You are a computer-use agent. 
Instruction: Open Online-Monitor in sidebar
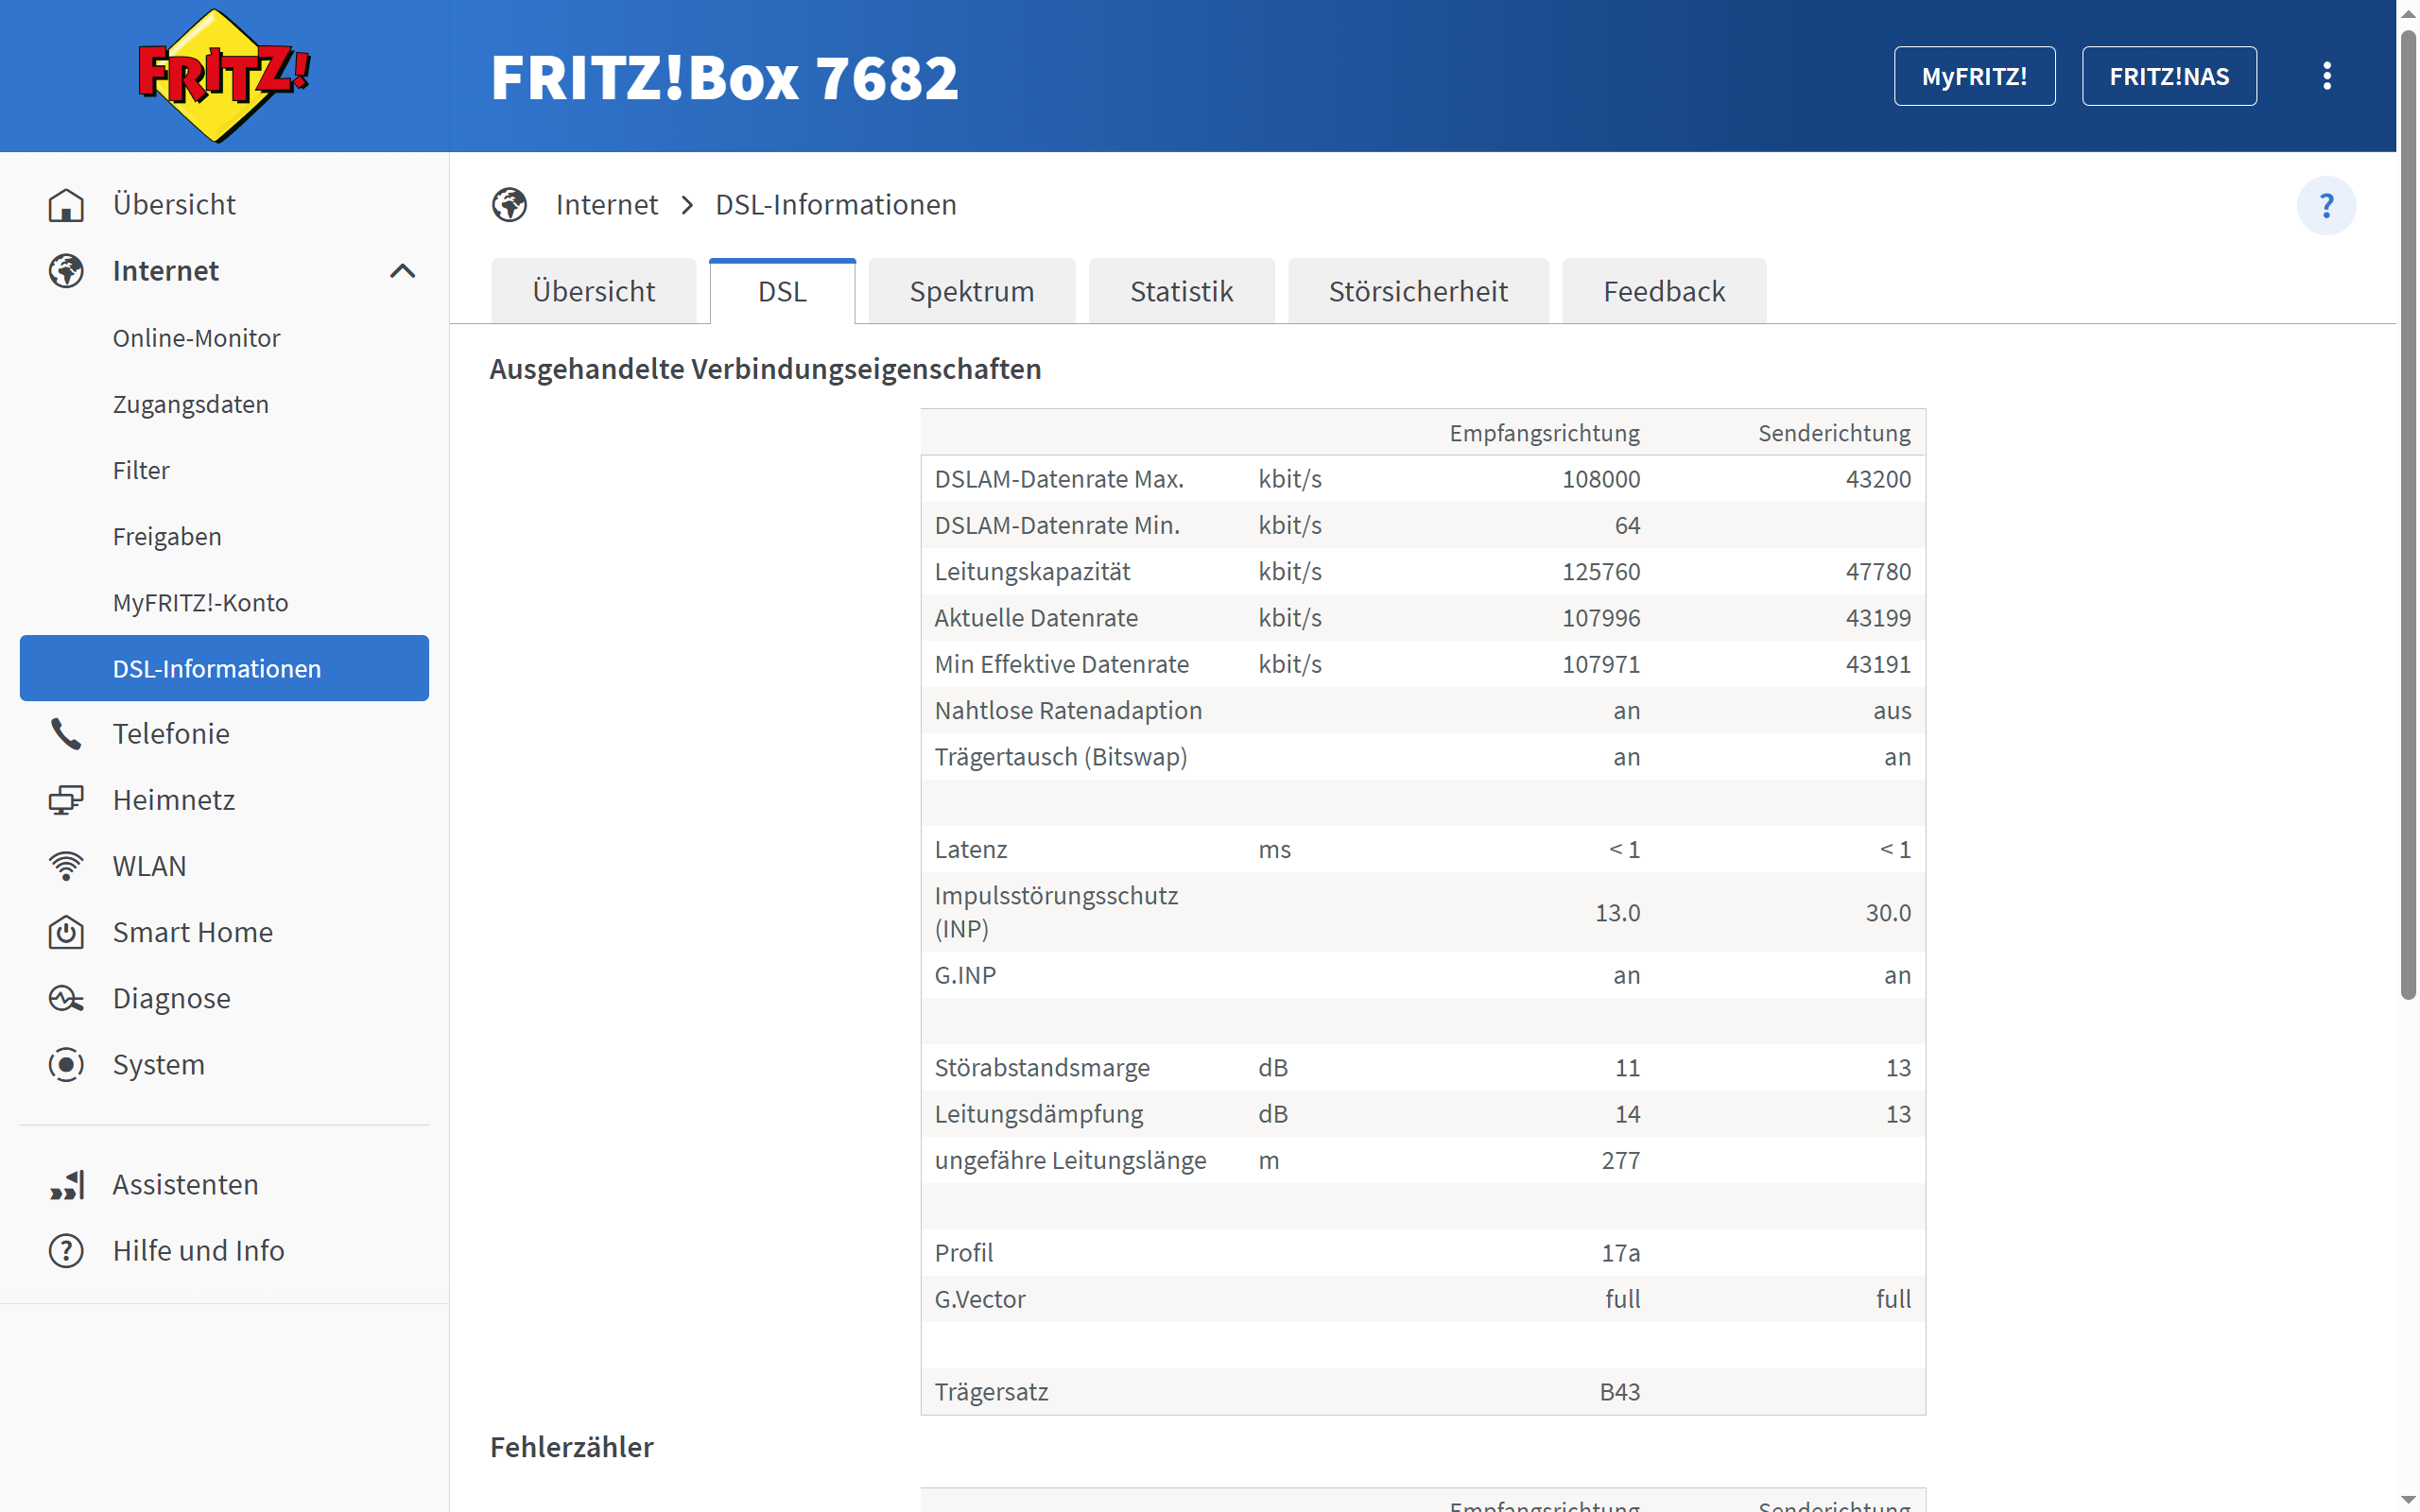196,338
